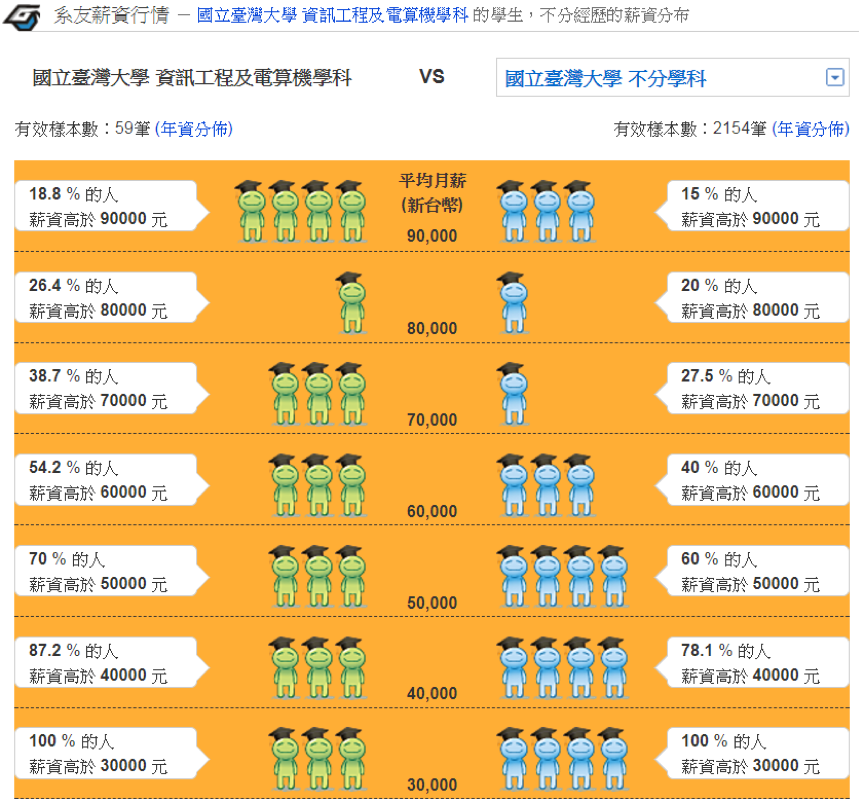Image resolution: width=864 pixels, height=802 pixels.
Task: Click the left 國立臺灣大學 資訊工程及電算機學科 heading
Action: click(192, 78)
